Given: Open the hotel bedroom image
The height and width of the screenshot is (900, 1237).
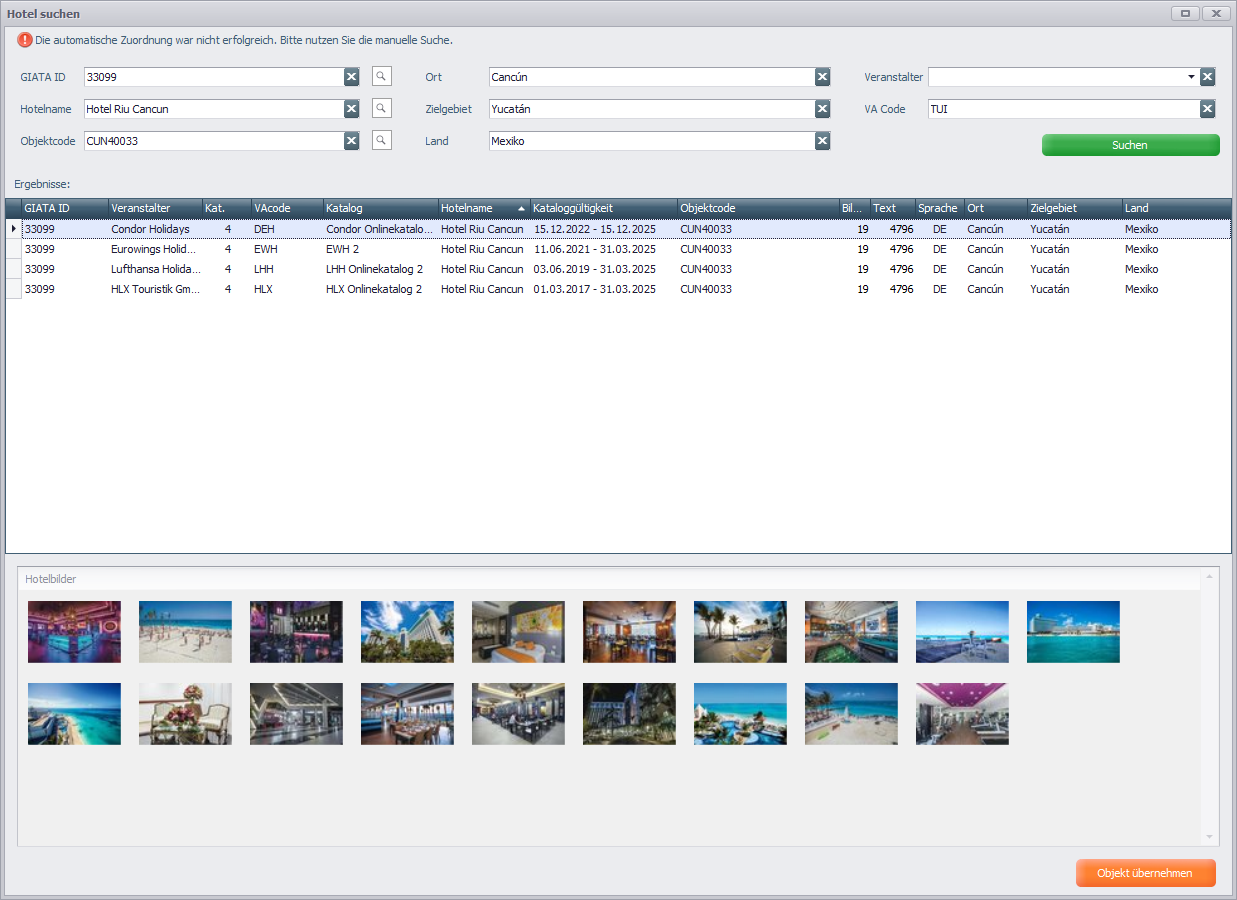Looking at the screenshot, I should pos(518,632).
